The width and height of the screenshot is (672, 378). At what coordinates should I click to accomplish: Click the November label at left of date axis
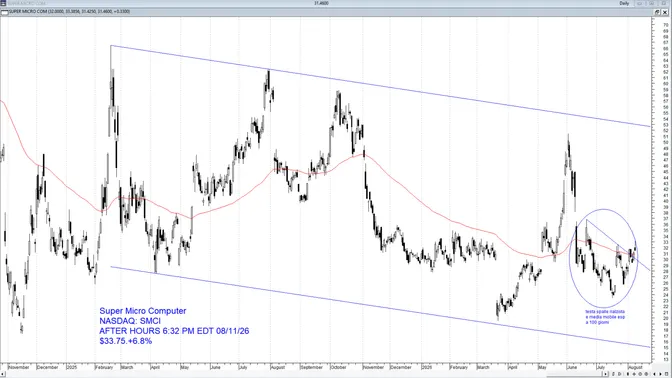19,367
